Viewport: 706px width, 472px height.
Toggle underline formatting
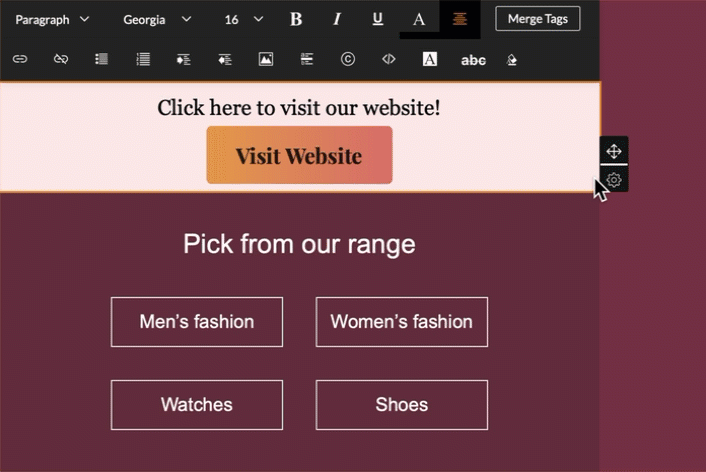(x=377, y=19)
